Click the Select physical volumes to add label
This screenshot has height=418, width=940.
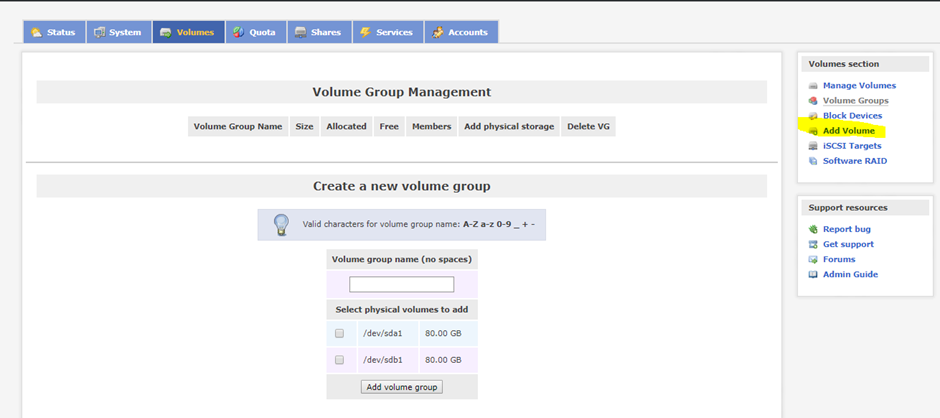point(402,309)
